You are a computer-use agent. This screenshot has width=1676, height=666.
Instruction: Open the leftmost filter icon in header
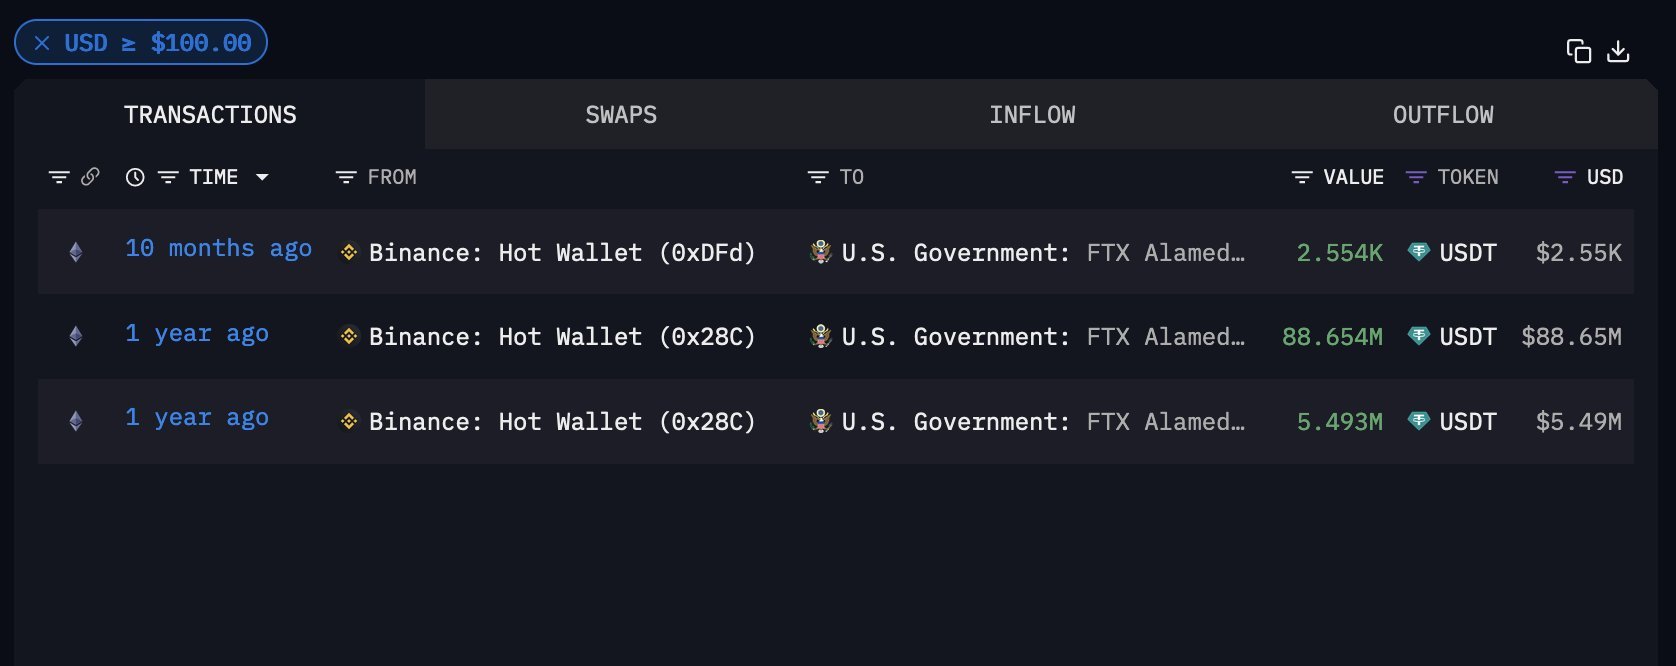[x=59, y=177]
